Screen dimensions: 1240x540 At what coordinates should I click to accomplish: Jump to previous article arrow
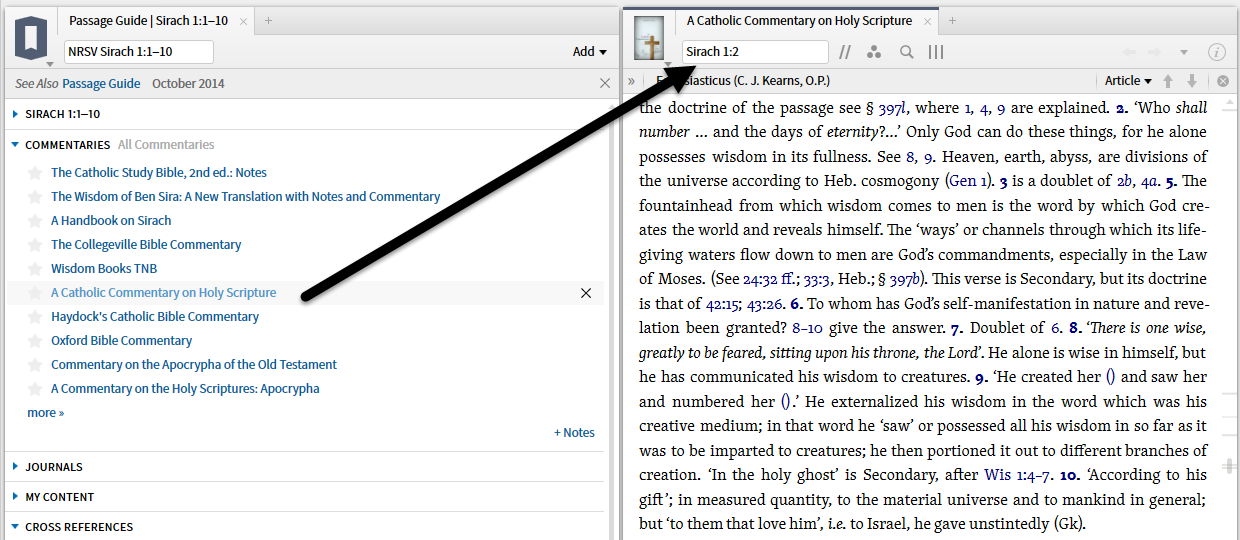[x=1168, y=81]
